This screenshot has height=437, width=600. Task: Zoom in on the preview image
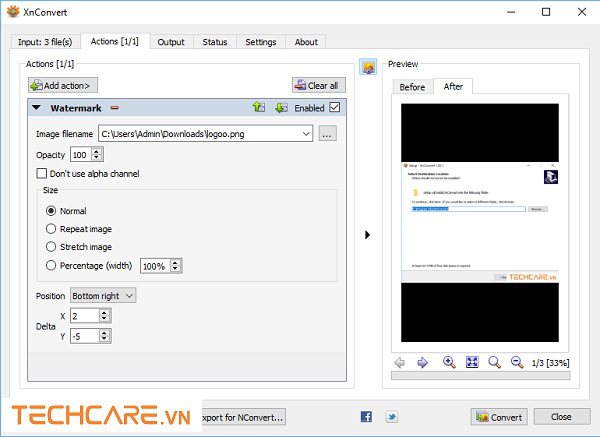point(449,362)
